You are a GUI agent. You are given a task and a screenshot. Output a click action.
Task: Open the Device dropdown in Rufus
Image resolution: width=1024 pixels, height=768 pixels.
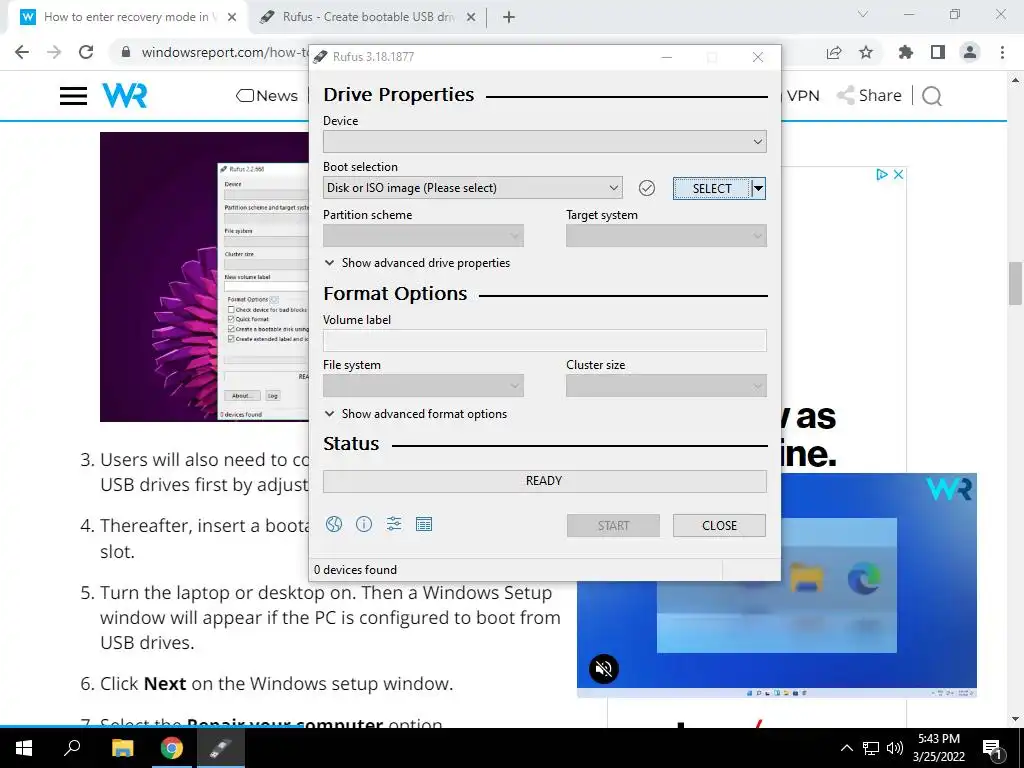point(545,142)
